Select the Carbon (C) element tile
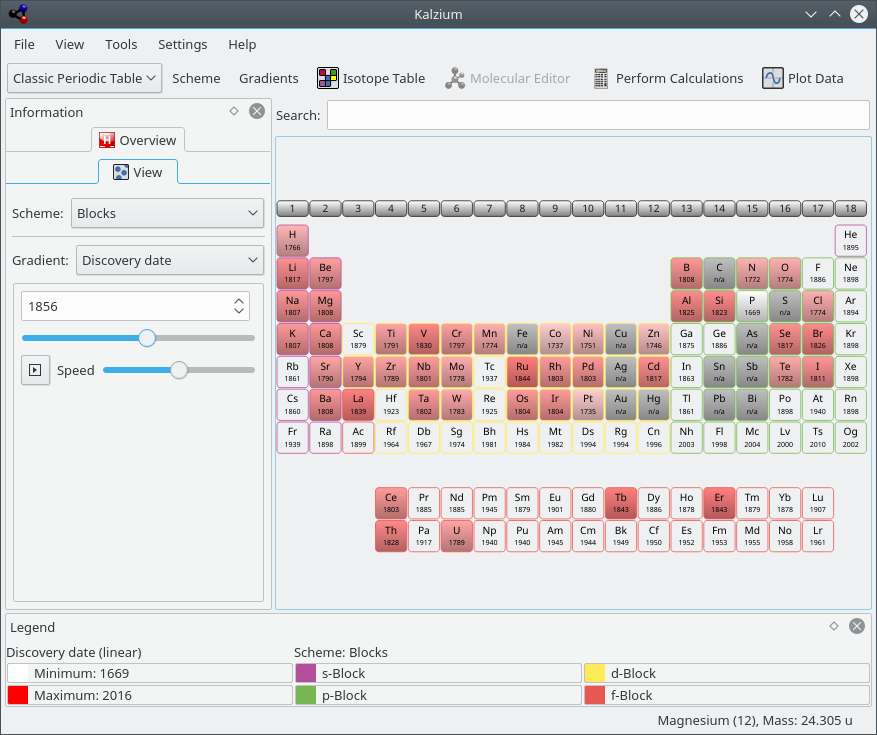This screenshot has width=877, height=735. 719,273
